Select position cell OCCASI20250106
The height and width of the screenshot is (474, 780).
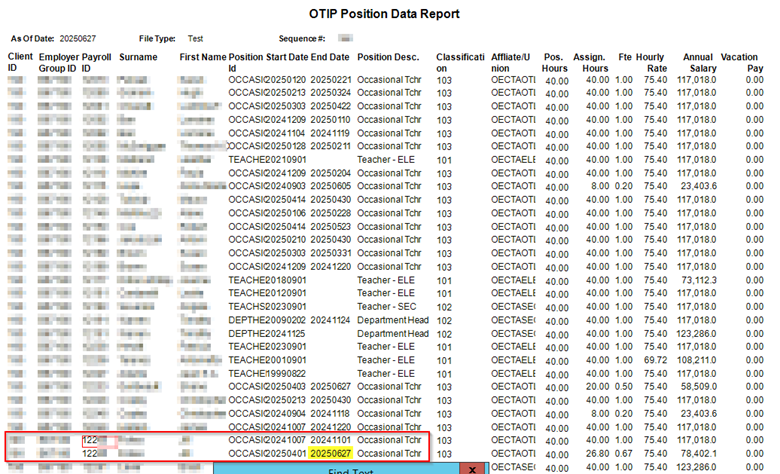click(x=267, y=213)
